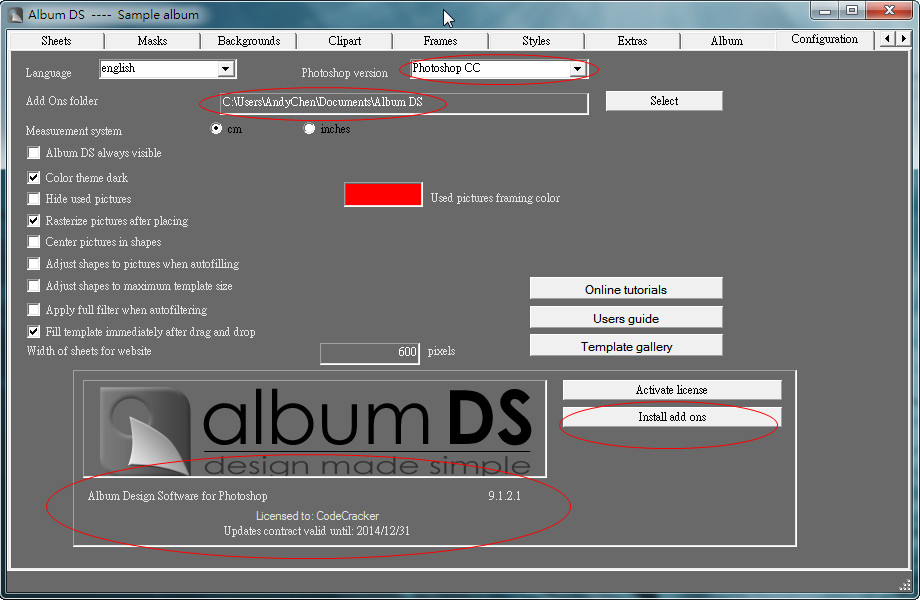920x600 pixels.
Task: Click the Album DS title bar icon
Action: pyautogui.click(x=15, y=15)
